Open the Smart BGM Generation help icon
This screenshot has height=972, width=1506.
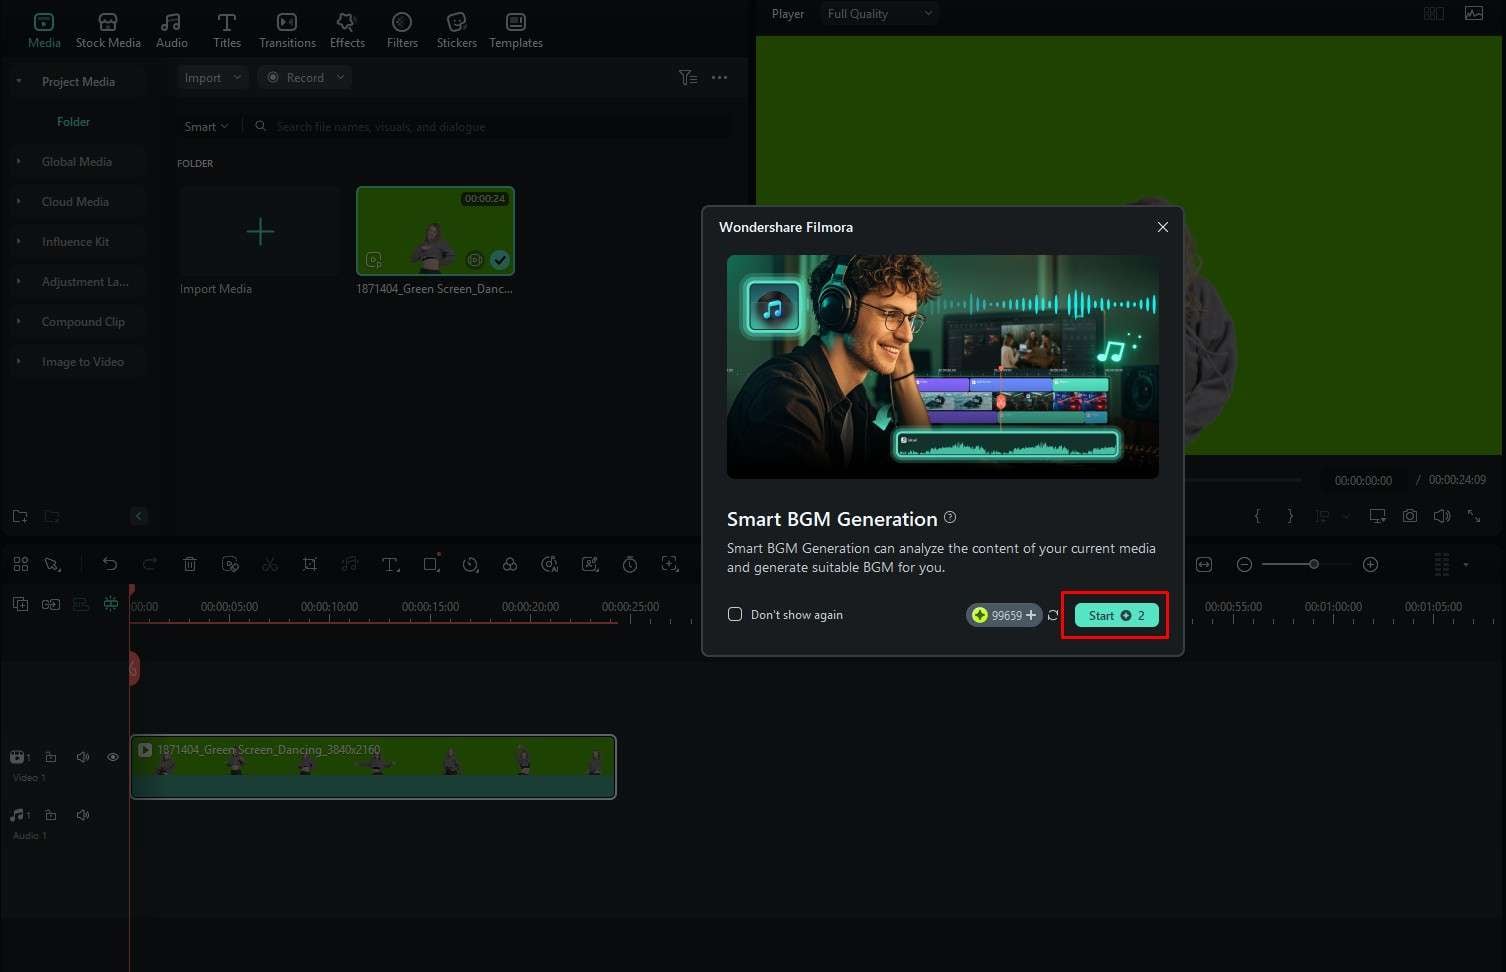[x=950, y=517]
